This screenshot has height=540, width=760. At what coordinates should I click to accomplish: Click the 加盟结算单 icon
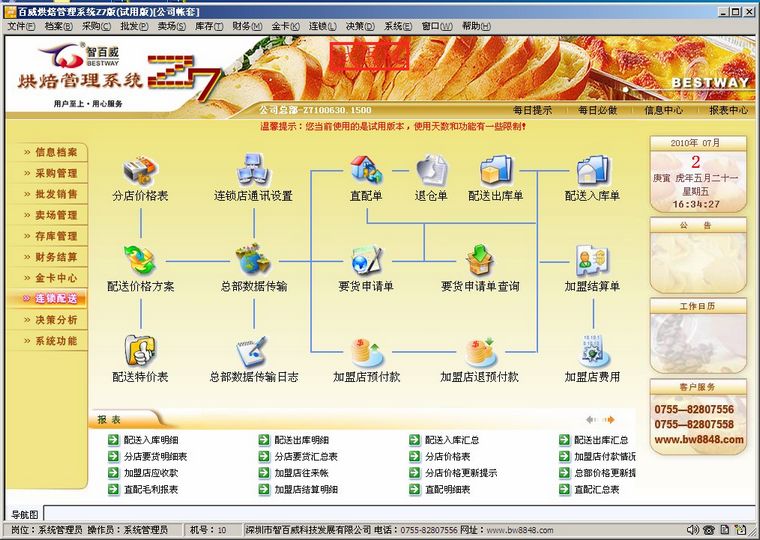pos(592,260)
